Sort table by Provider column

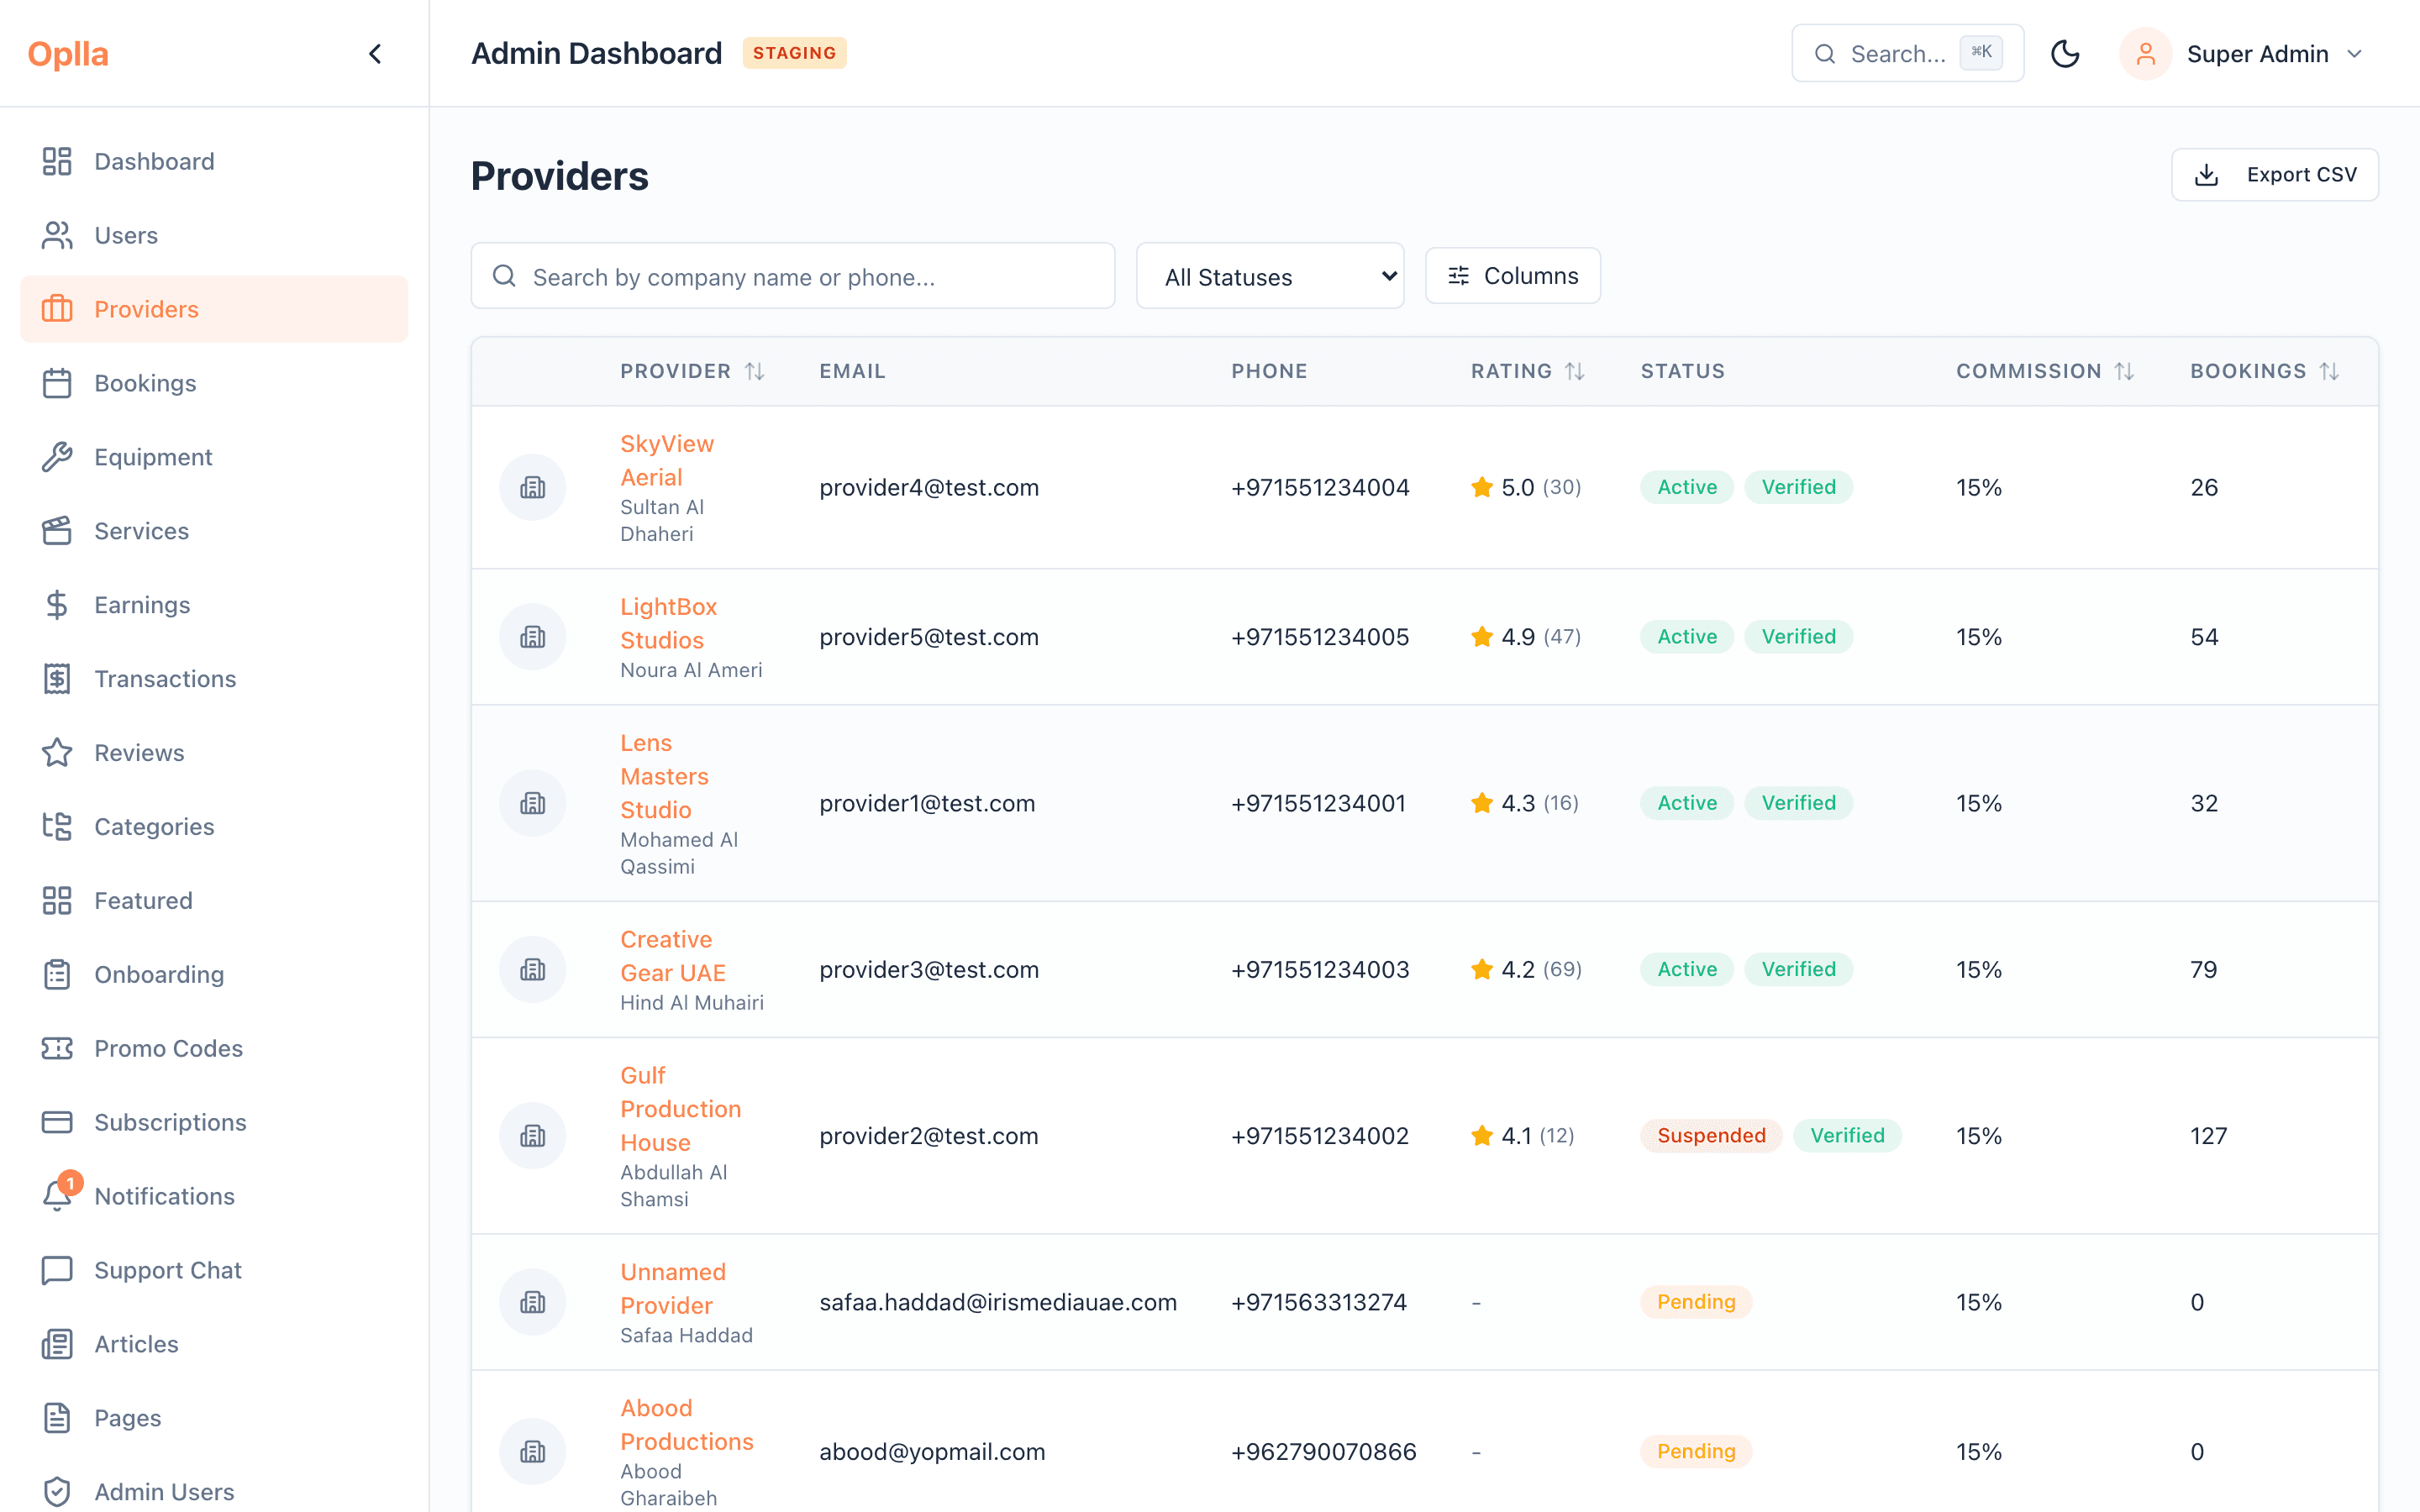point(692,371)
